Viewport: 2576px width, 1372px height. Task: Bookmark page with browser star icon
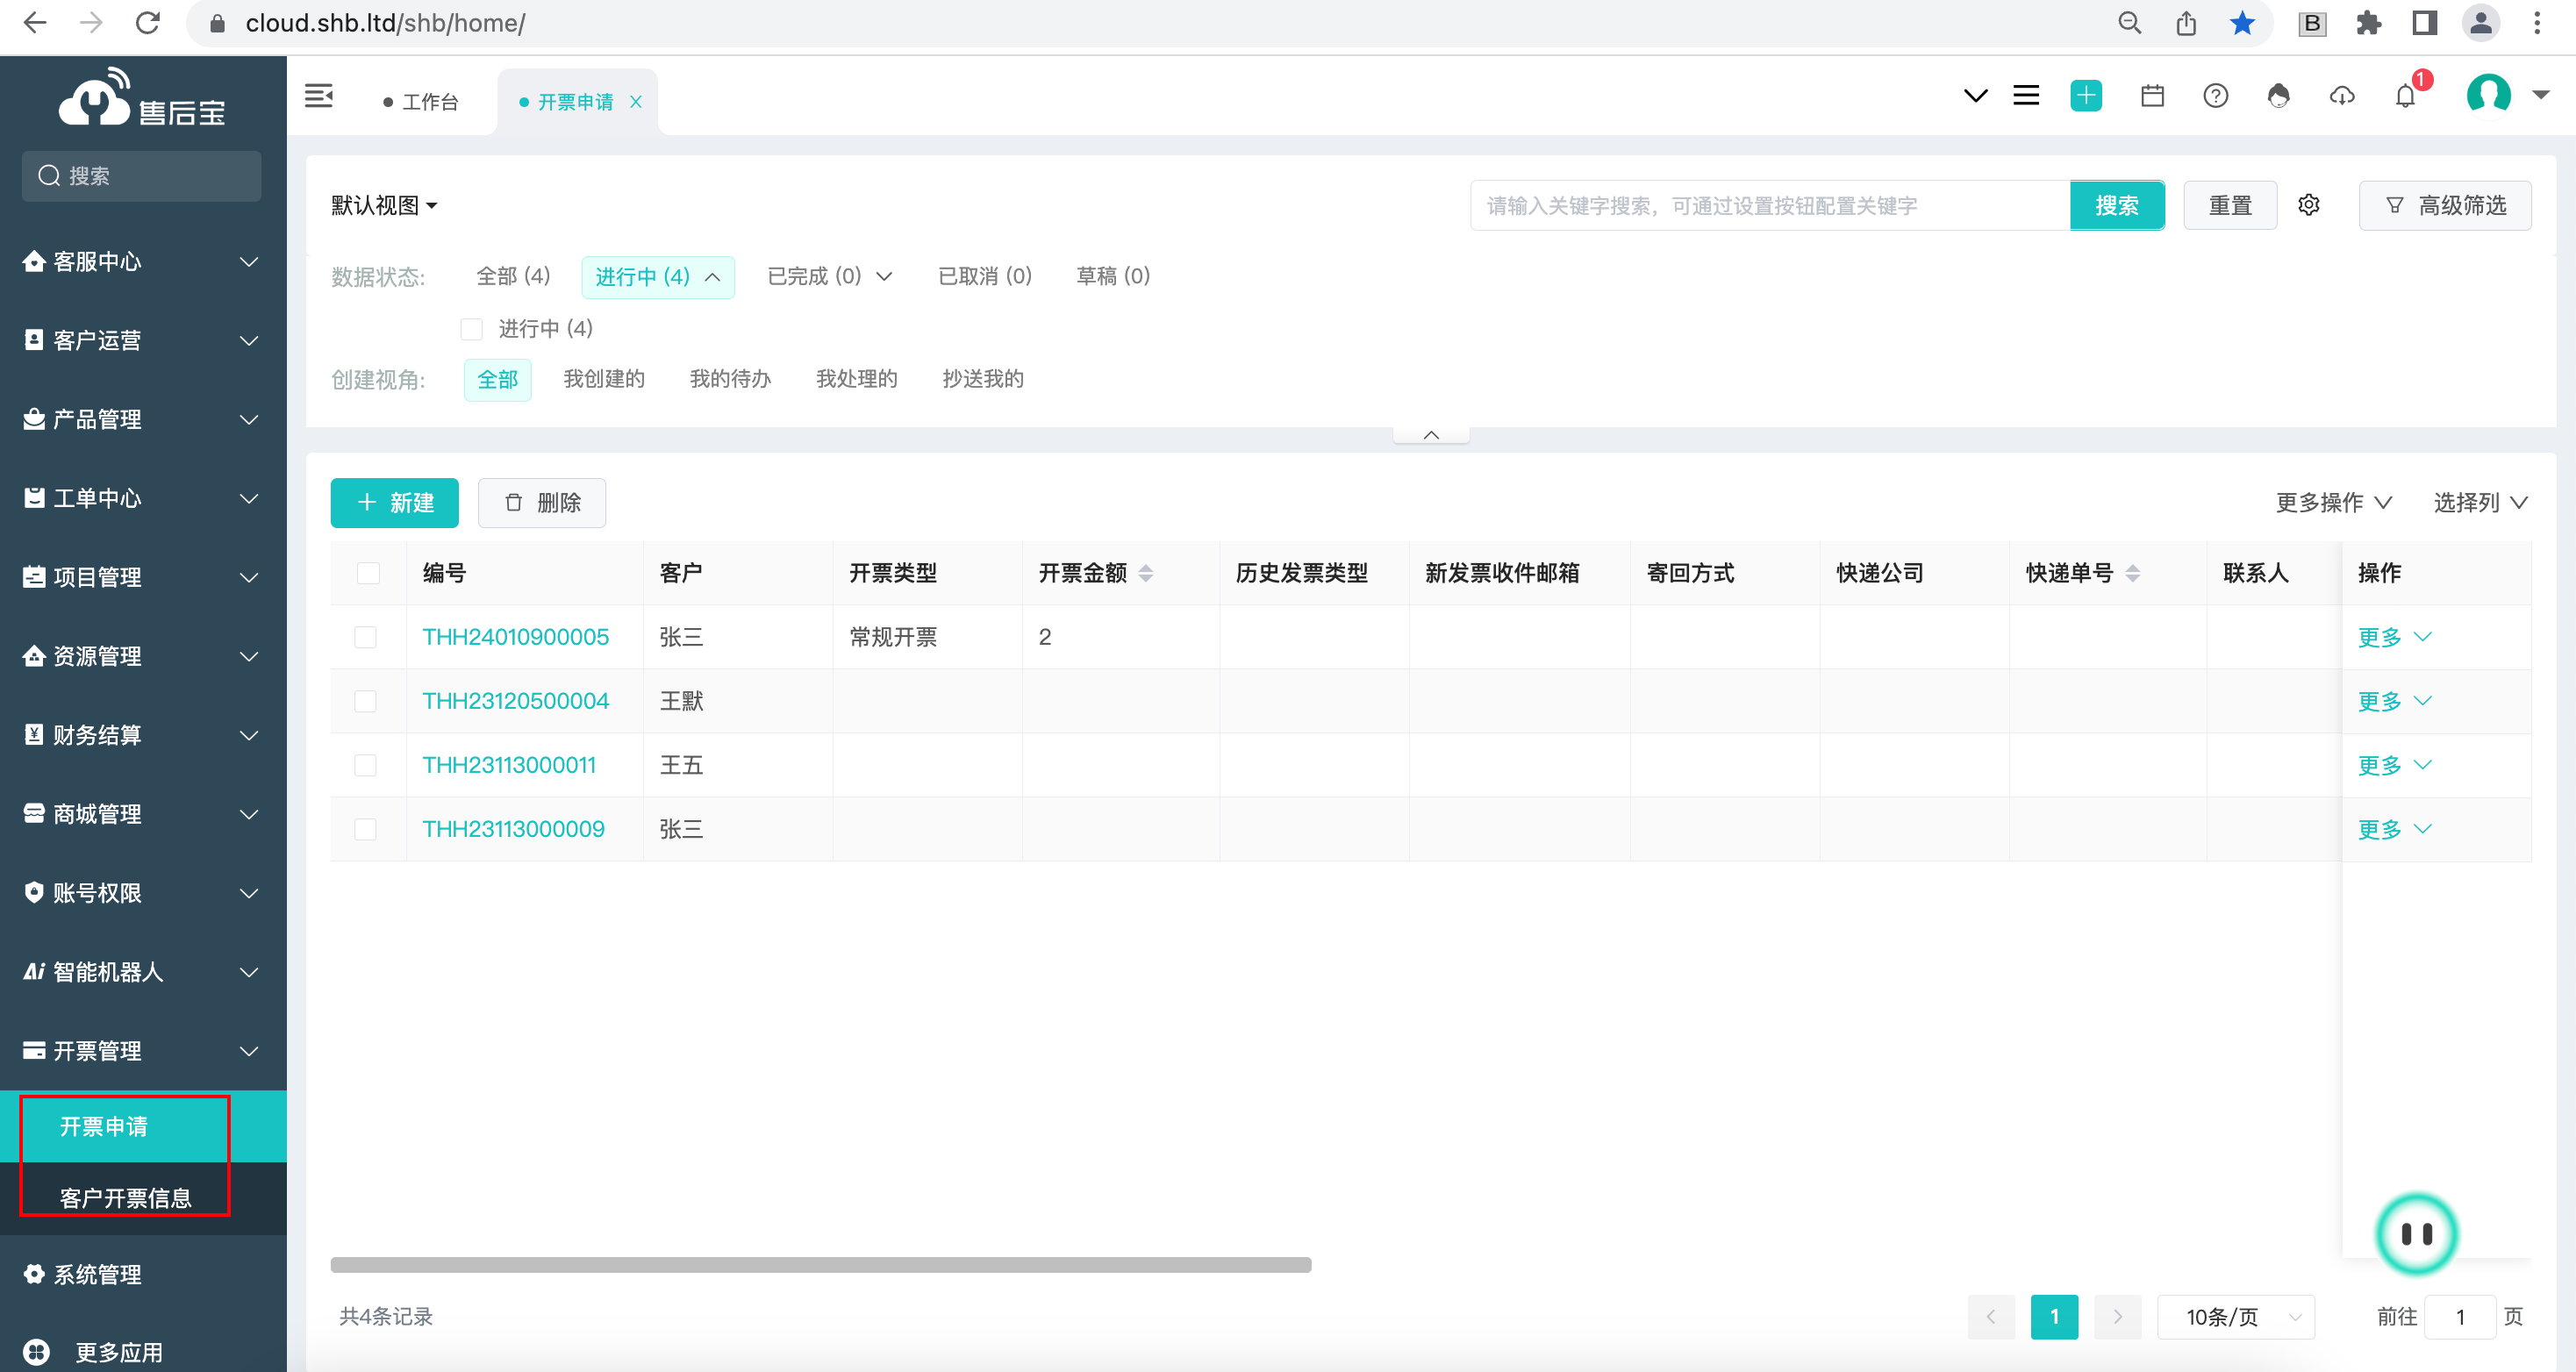[2242, 23]
